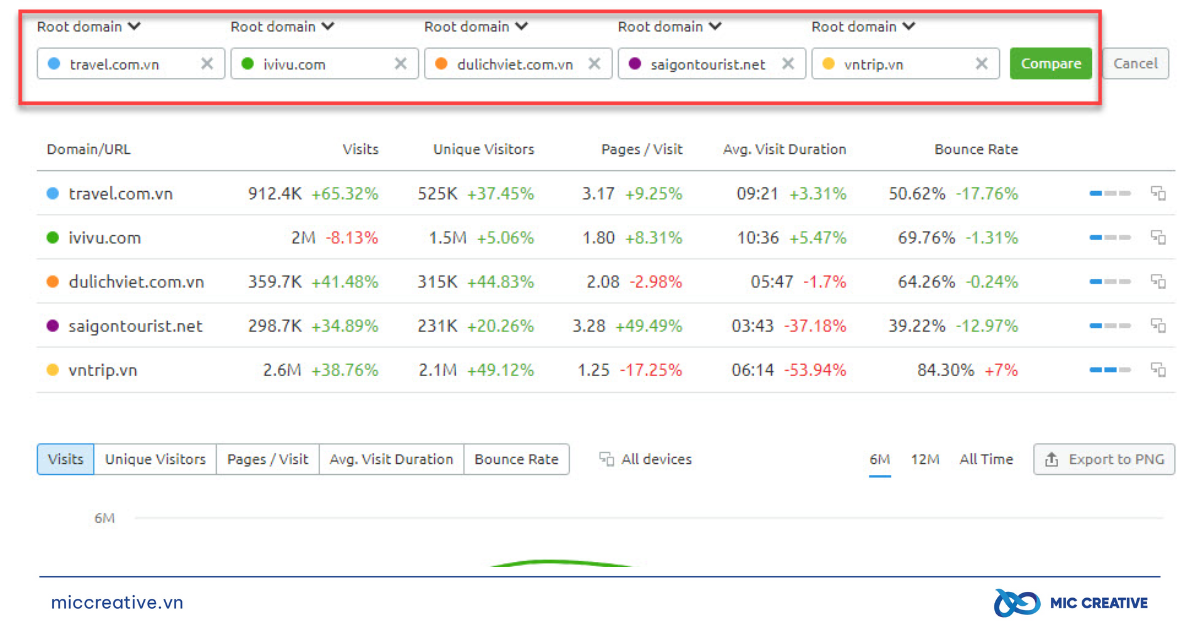This screenshot has width=1200, height=630.
Task: Clear the vntrip.vn domain field X
Action: [x=981, y=64]
